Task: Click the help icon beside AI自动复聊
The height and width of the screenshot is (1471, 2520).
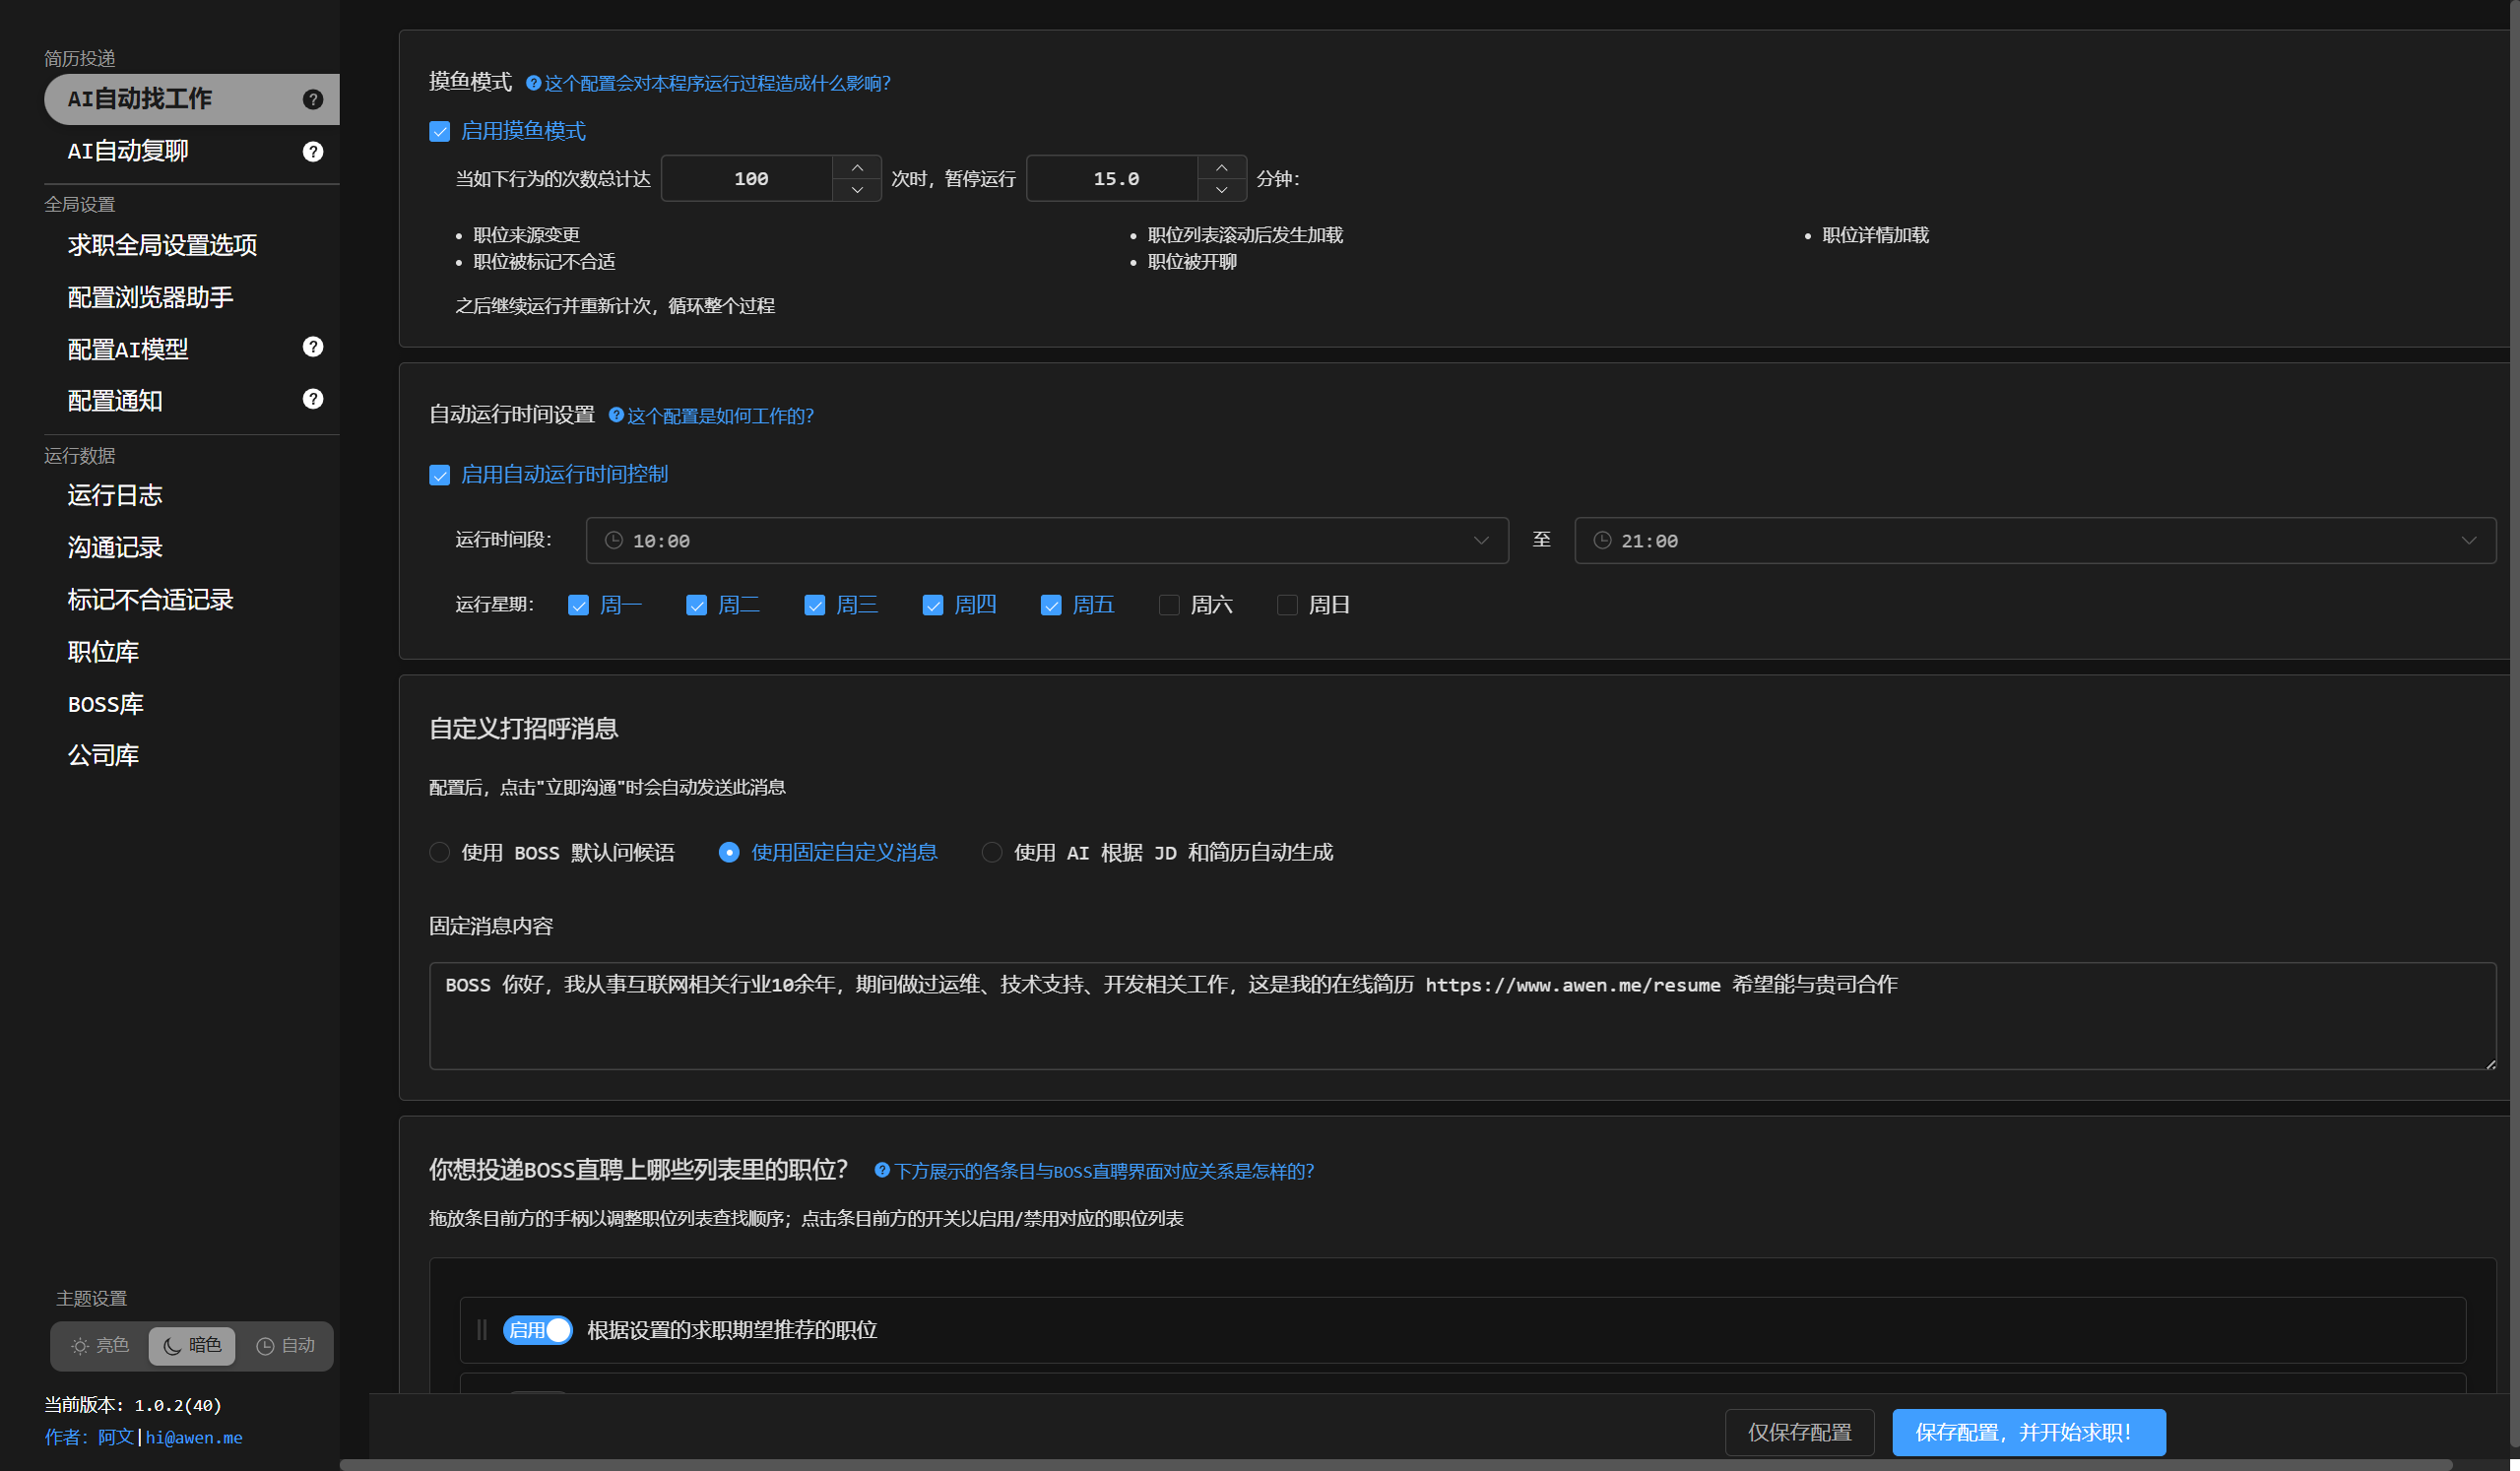Action: click(312, 151)
